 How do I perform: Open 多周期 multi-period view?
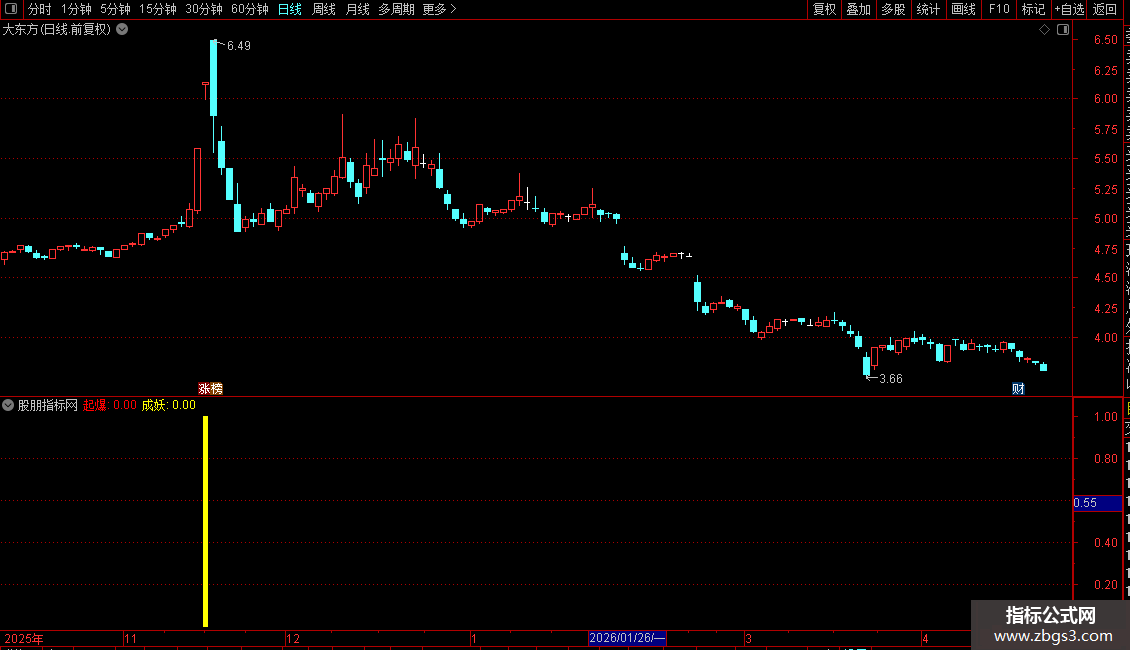[396, 9]
